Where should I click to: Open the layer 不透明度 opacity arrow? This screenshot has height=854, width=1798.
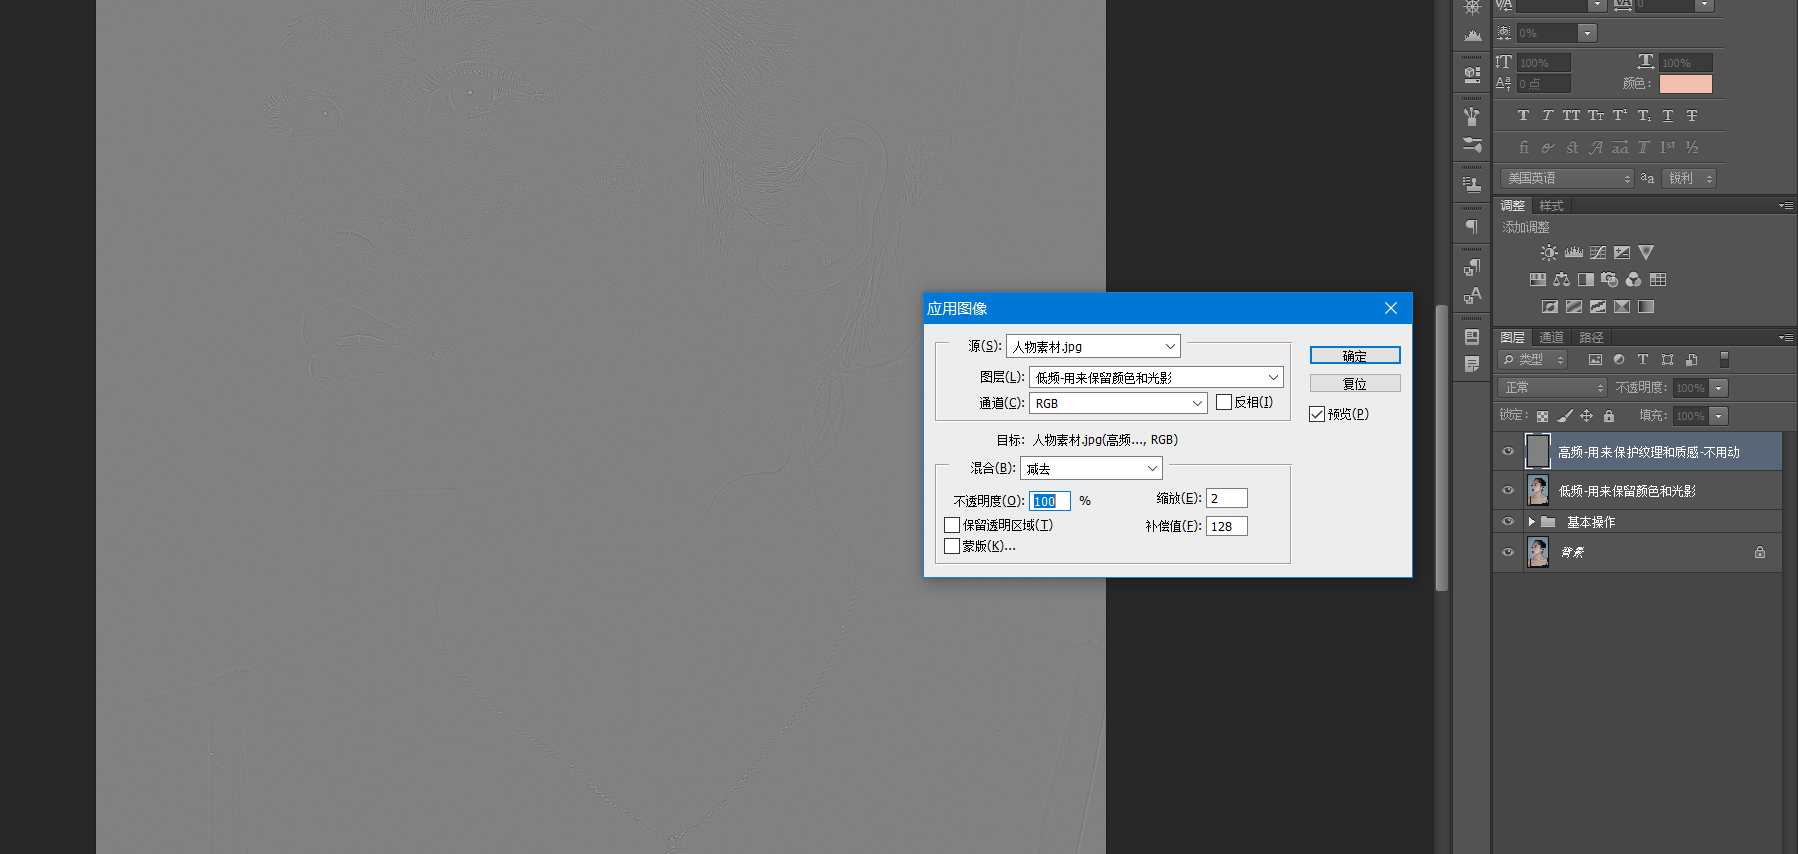coord(1719,387)
